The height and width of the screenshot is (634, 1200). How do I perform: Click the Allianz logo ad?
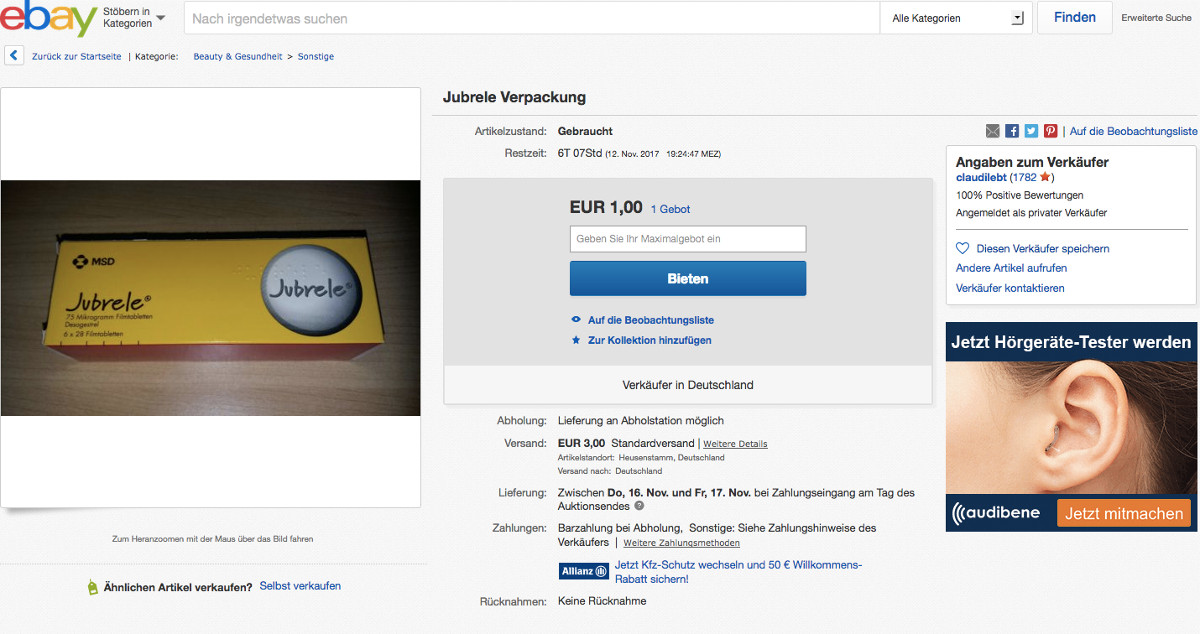[x=583, y=572]
